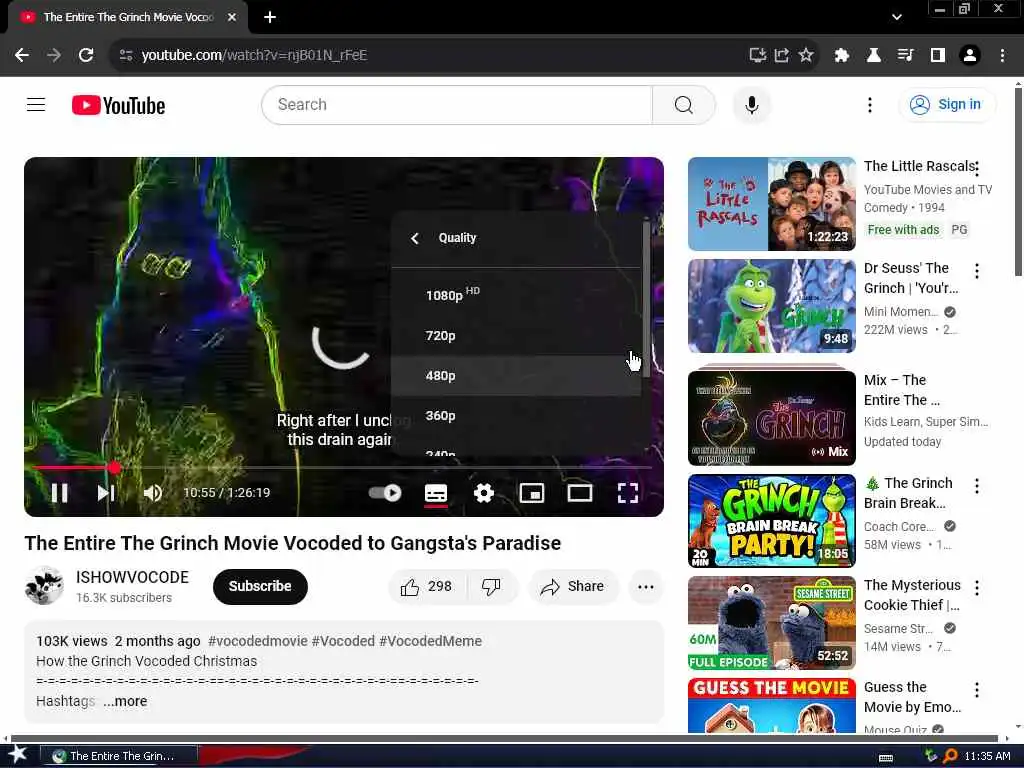This screenshot has width=1024, height=768.
Task: Open Grinch Brain Break Party thumbnail
Action: [x=771, y=520]
